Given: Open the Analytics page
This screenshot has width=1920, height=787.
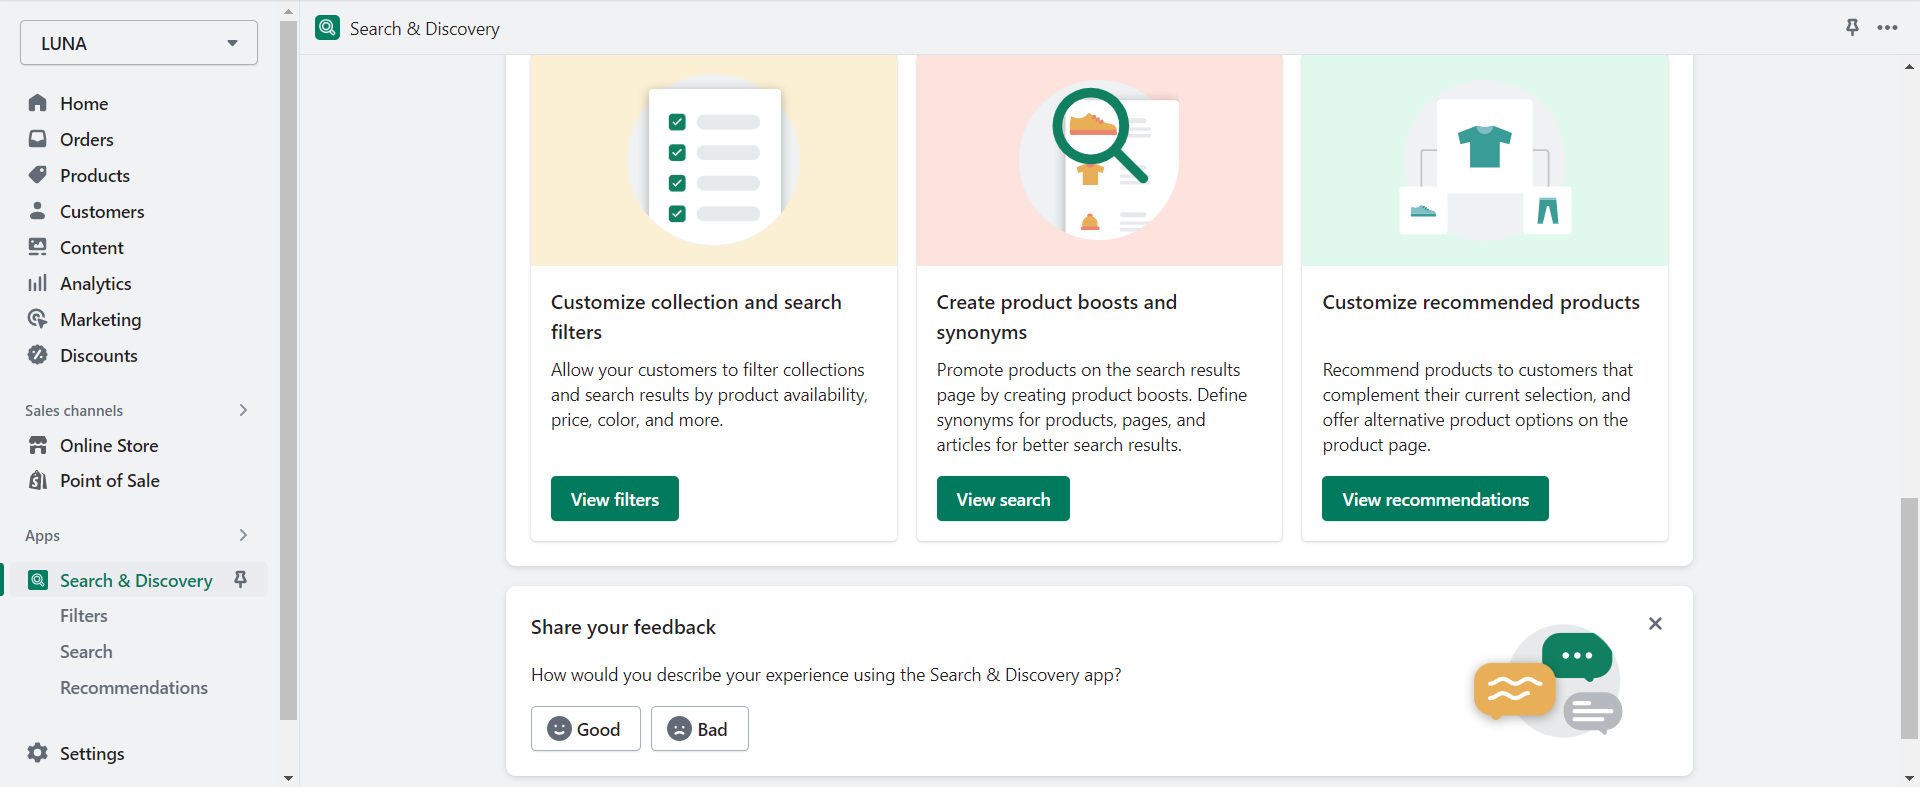Looking at the screenshot, I should 96,283.
